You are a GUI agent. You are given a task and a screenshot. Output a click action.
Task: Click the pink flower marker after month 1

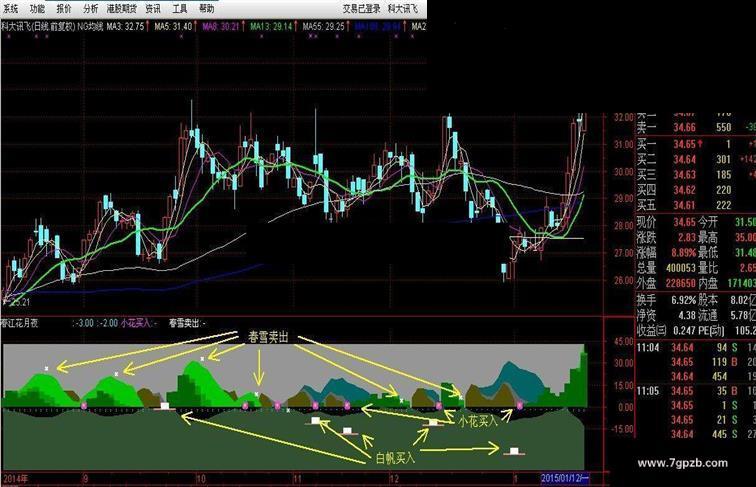point(520,406)
